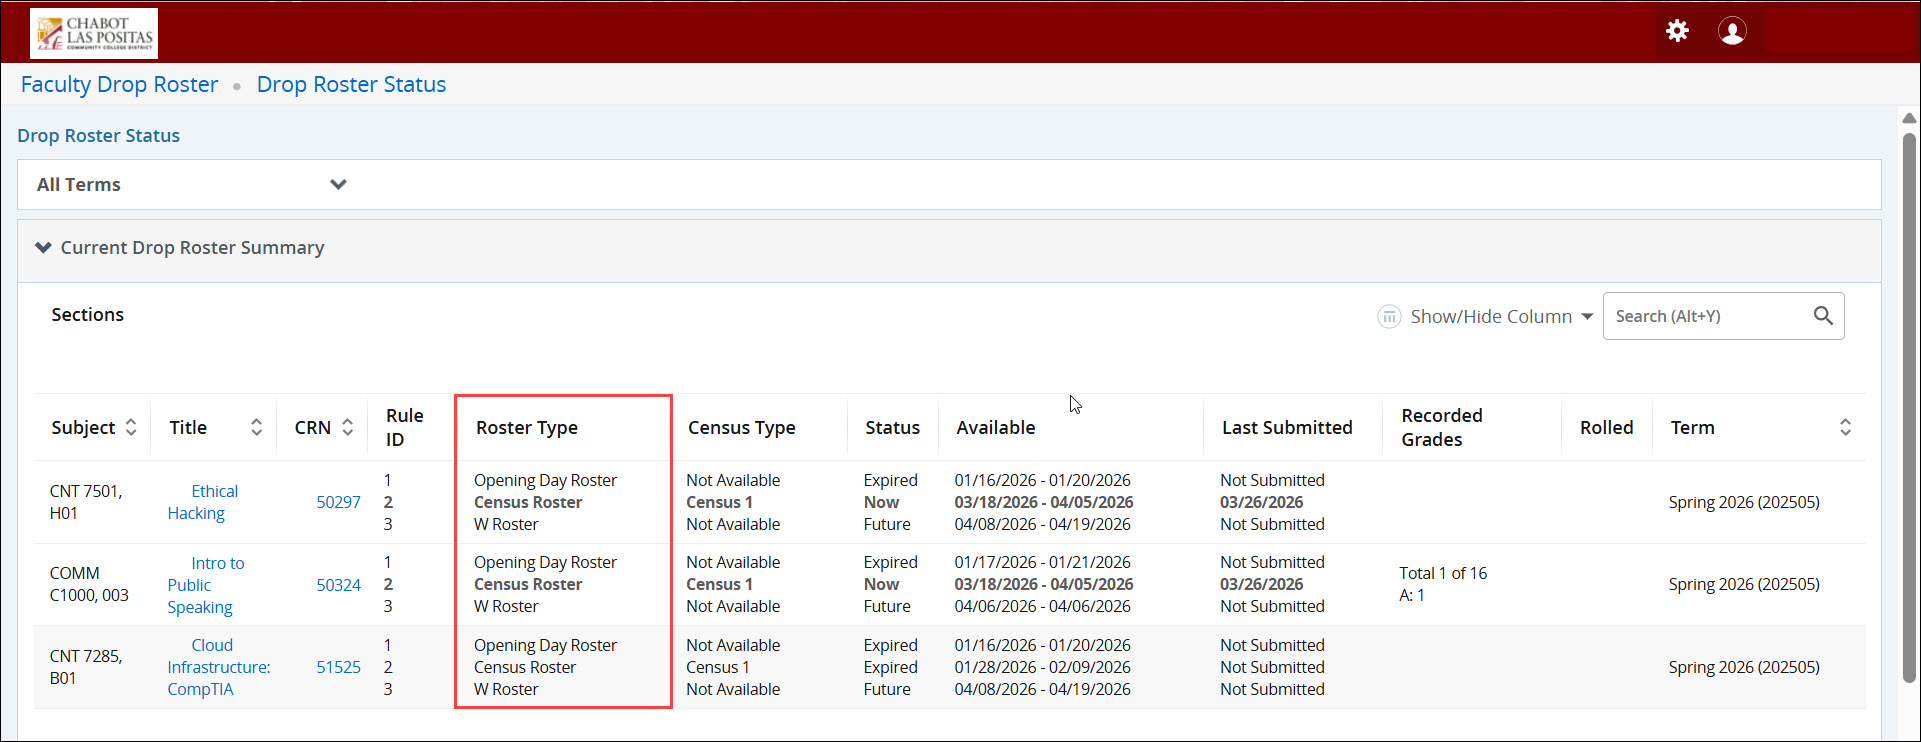Screen dimensions: 1921x742
Task: Open the settings gear icon
Action: pos(1677,31)
